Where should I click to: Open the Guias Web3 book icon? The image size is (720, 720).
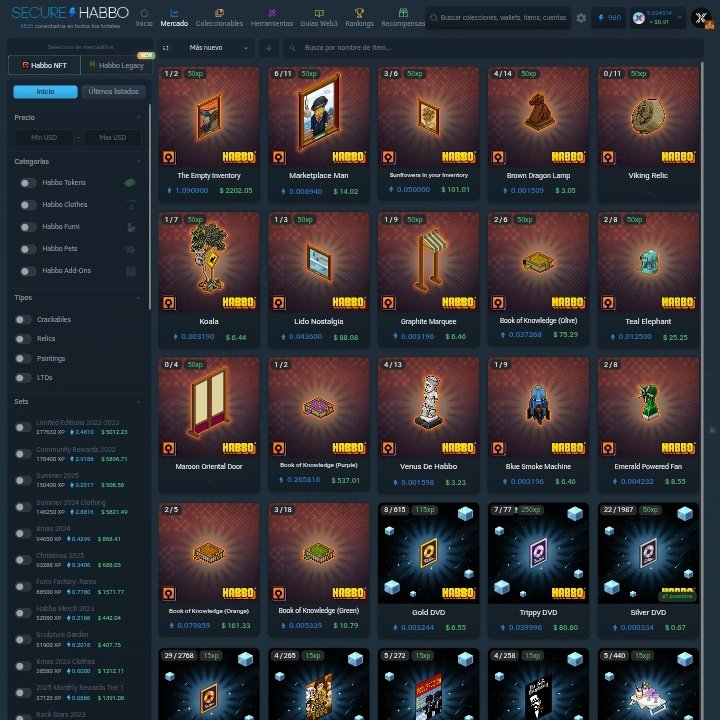(319, 13)
